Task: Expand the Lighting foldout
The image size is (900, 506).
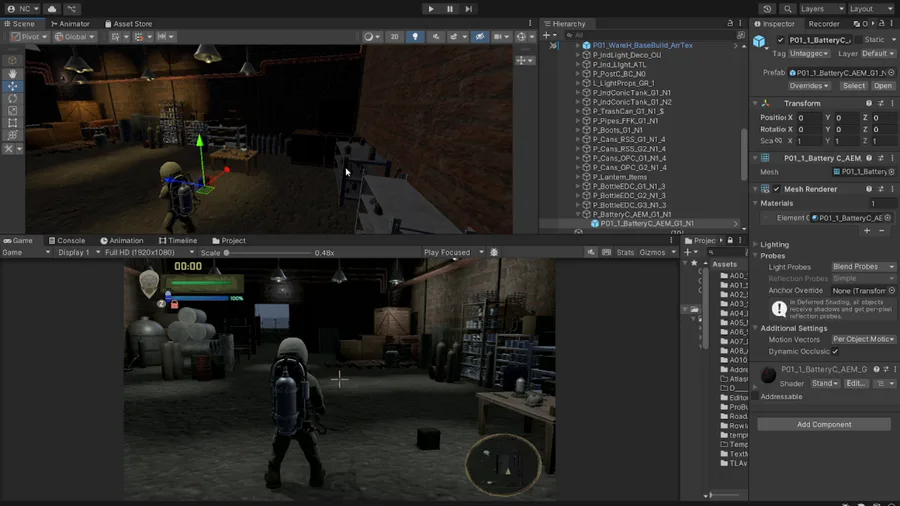Action: pos(755,244)
